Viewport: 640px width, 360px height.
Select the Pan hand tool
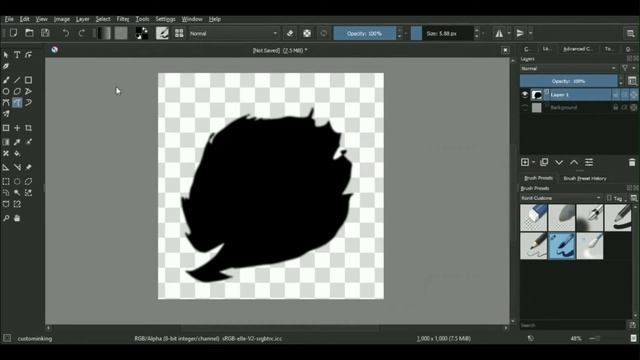click(17, 218)
